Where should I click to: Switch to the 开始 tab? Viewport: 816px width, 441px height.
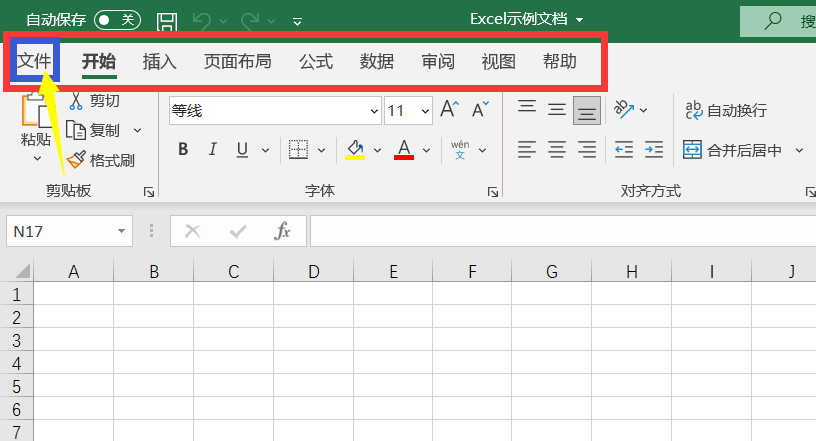pos(99,61)
